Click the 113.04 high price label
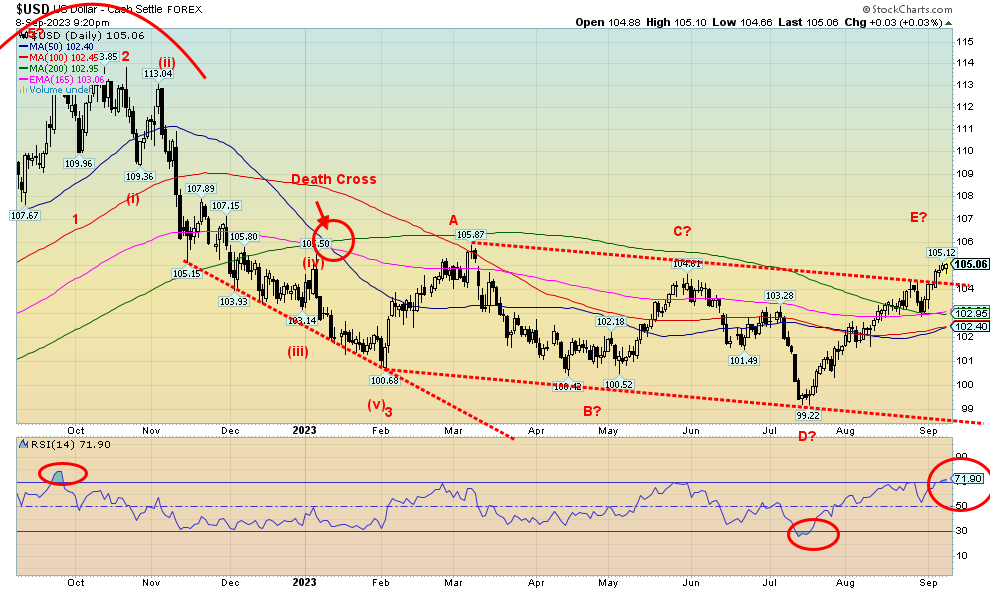Viewport: 990px width, 591px height. pyautogui.click(x=157, y=73)
